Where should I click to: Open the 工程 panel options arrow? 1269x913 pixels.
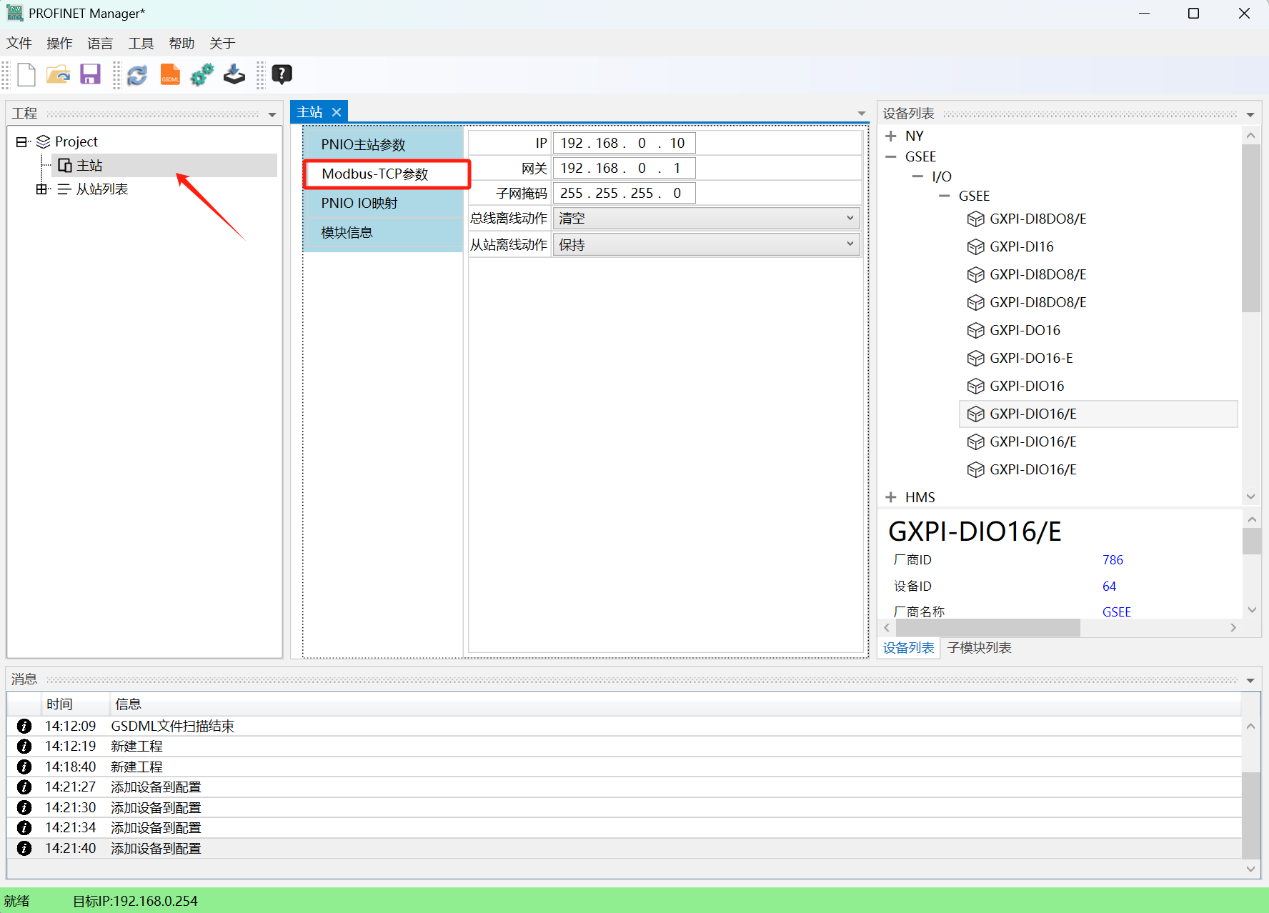(272, 115)
